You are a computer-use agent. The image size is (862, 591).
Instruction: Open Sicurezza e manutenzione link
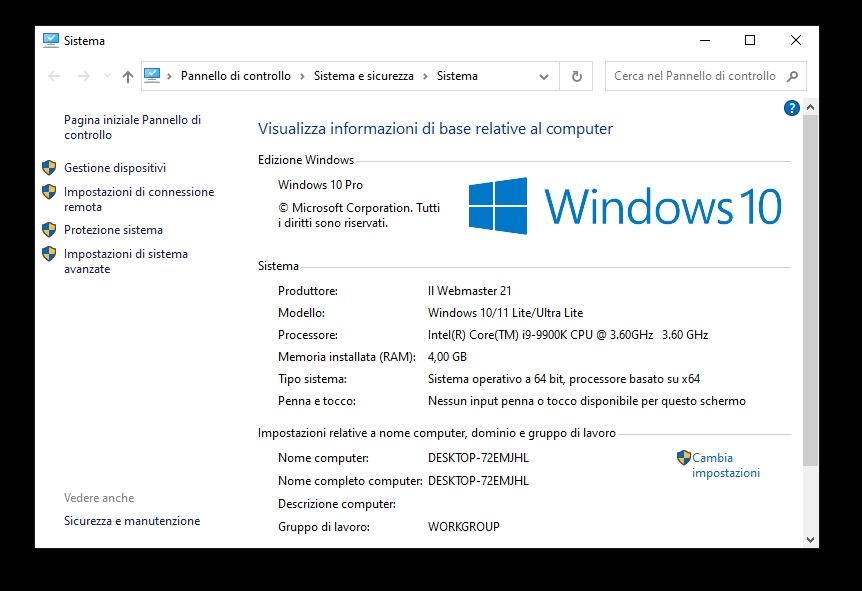tap(132, 521)
